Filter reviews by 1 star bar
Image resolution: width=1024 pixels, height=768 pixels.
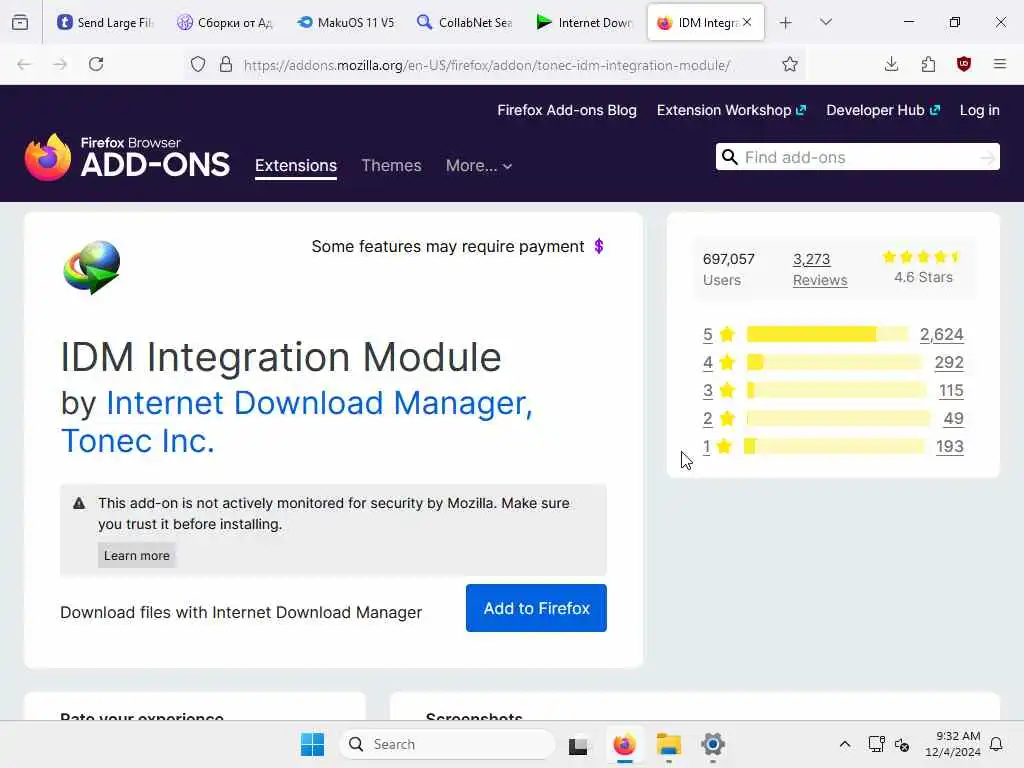[834, 447]
